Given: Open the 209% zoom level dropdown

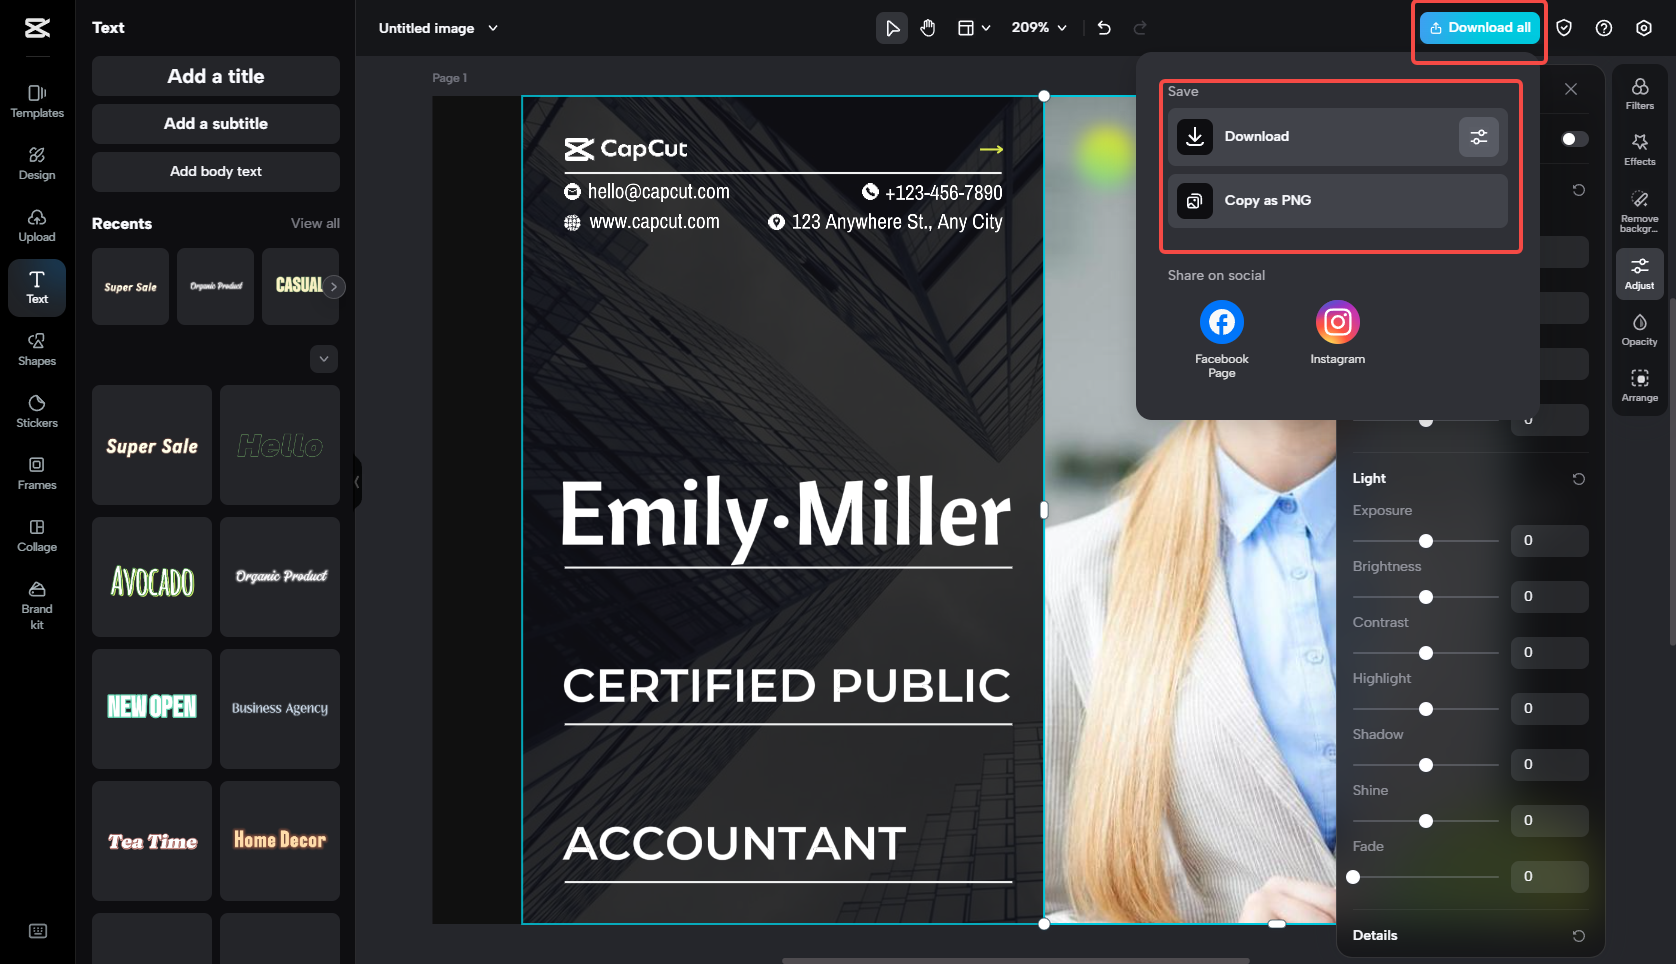Looking at the screenshot, I should [x=1039, y=28].
